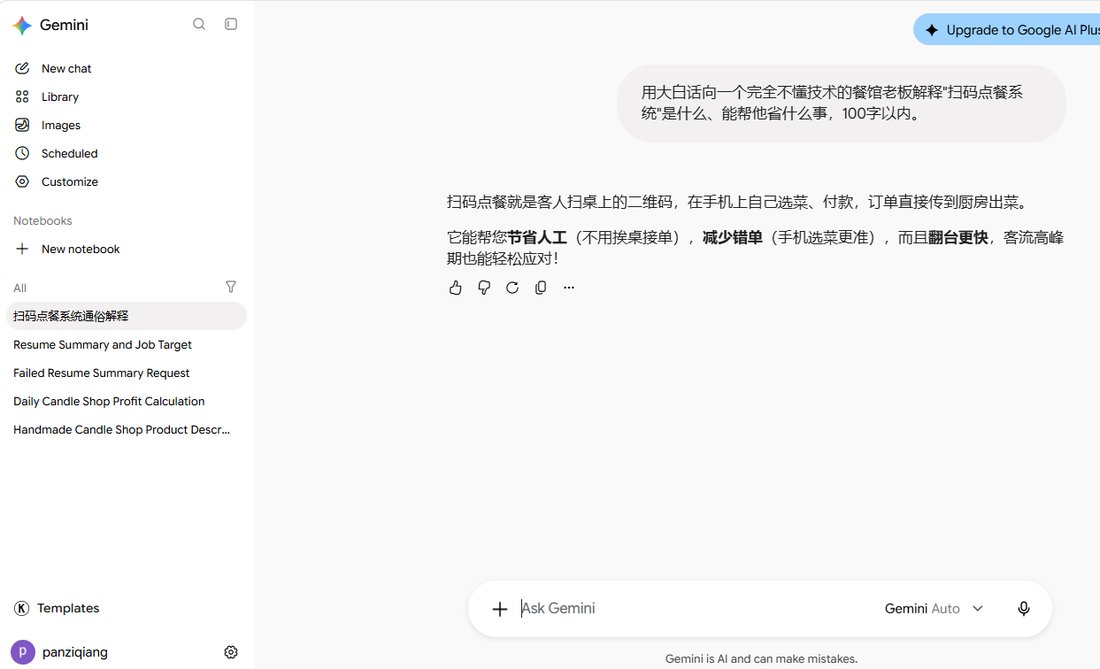Create a New notebook
The width and height of the screenshot is (1100, 669).
pos(80,249)
